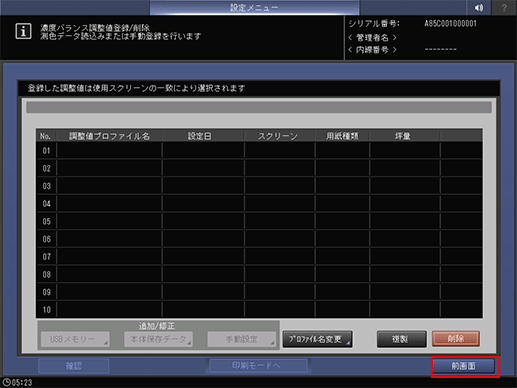The image size is (517, 388).
Task: Select the 設定メニュー tab
Action: click(254, 7)
